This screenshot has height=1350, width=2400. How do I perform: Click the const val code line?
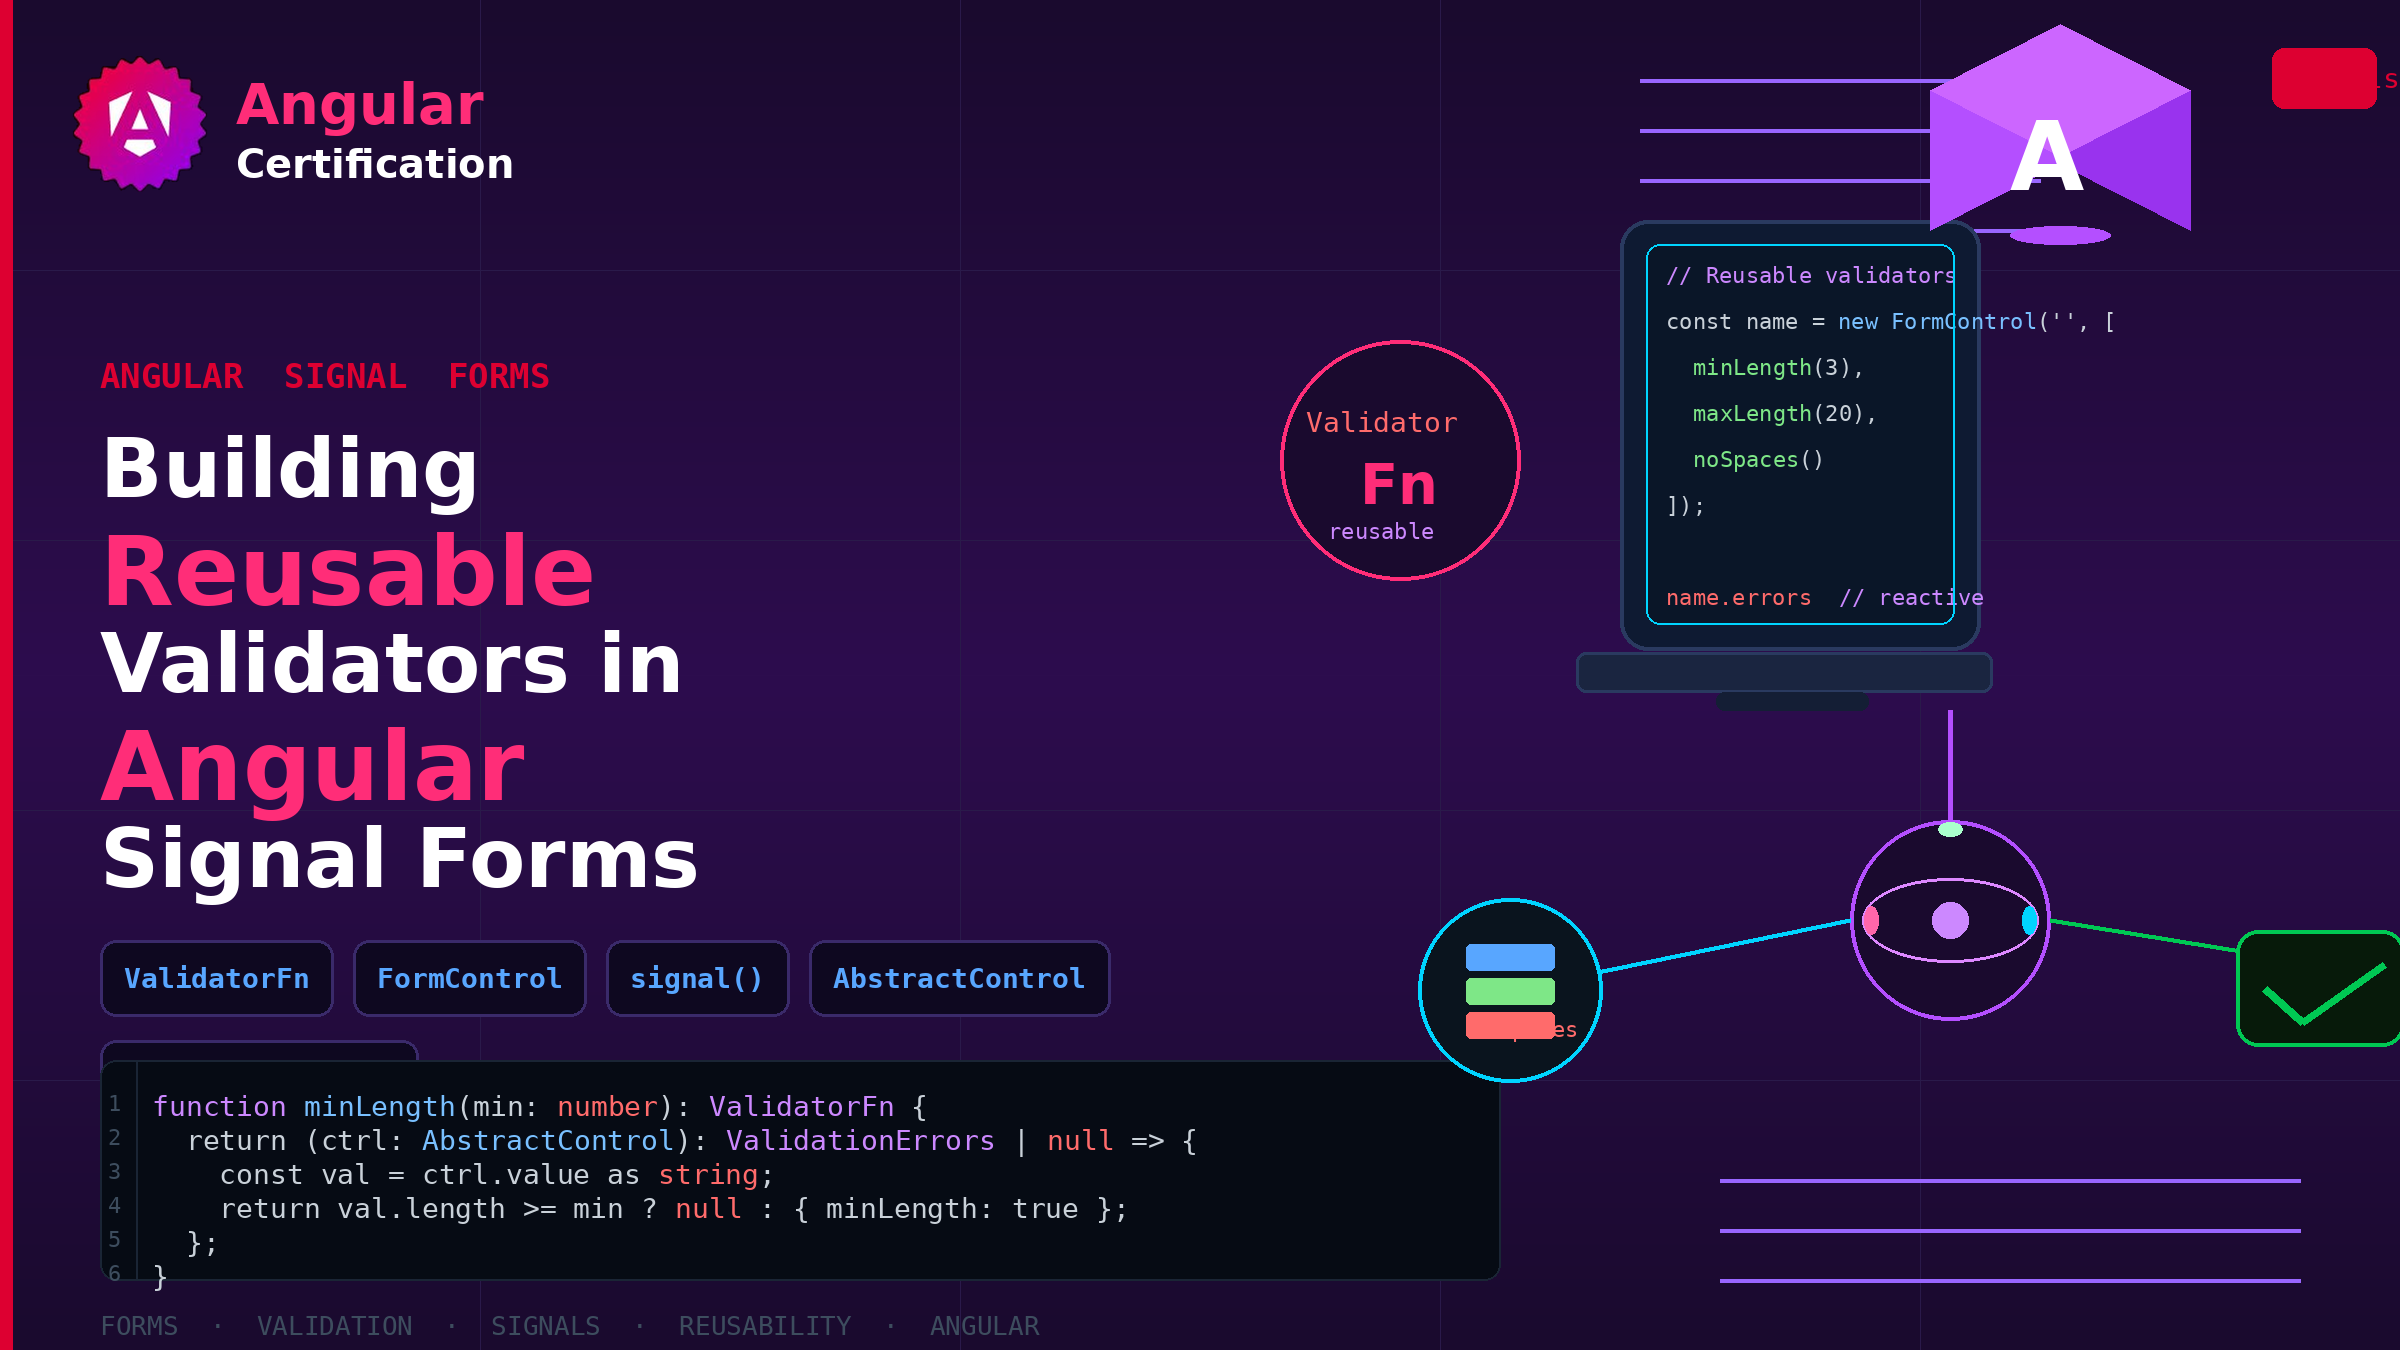pos(497,1175)
